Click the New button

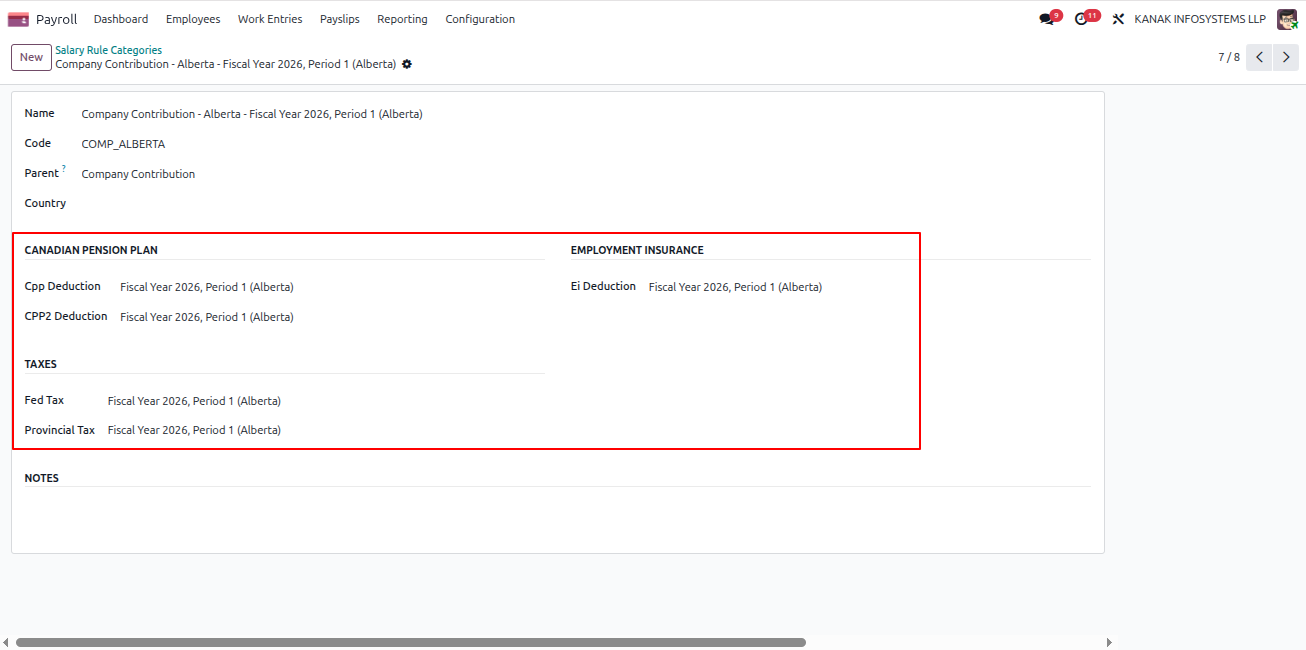pyautogui.click(x=31, y=57)
